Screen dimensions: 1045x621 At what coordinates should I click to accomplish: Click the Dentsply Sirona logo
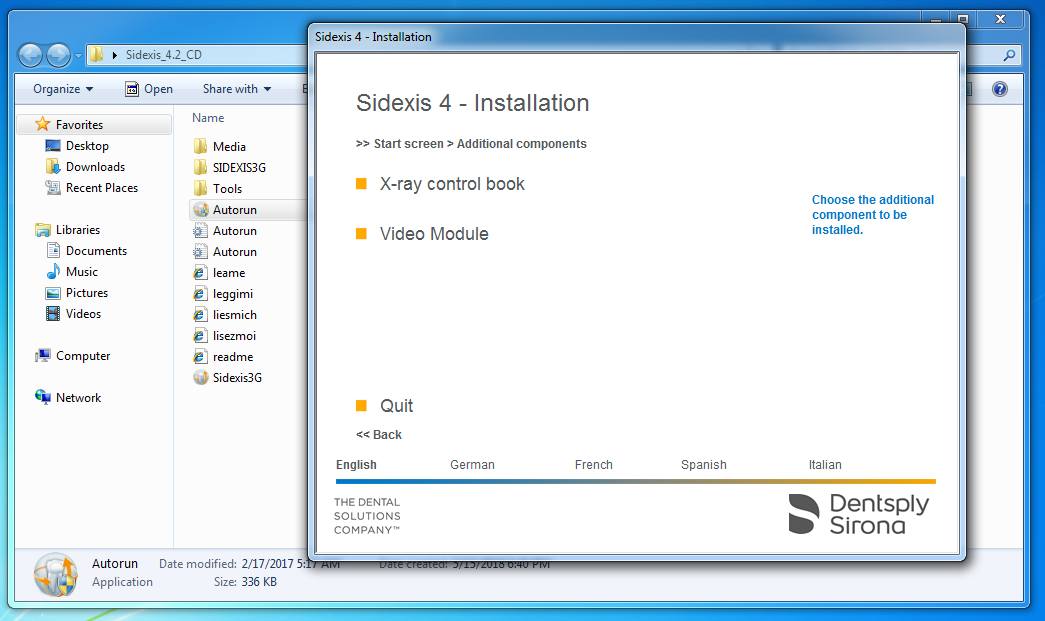(x=858, y=514)
